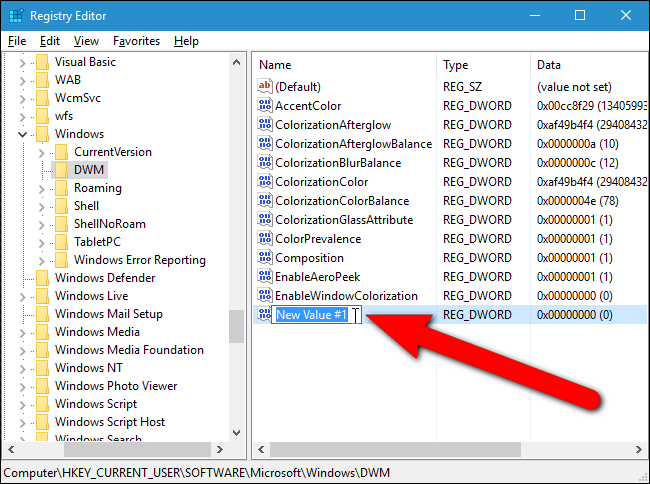This screenshot has height=484, width=650.
Task: Click the ColorizationBlurBalance data 0x0000000c (12)
Action: [577, 163]
